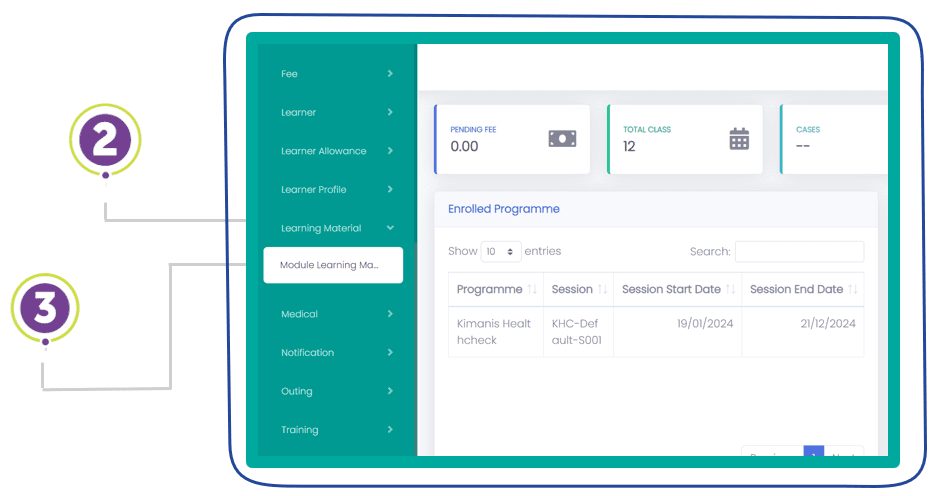
Task: Select the Outing sidebar menu
Action: (x=336, y=391)
